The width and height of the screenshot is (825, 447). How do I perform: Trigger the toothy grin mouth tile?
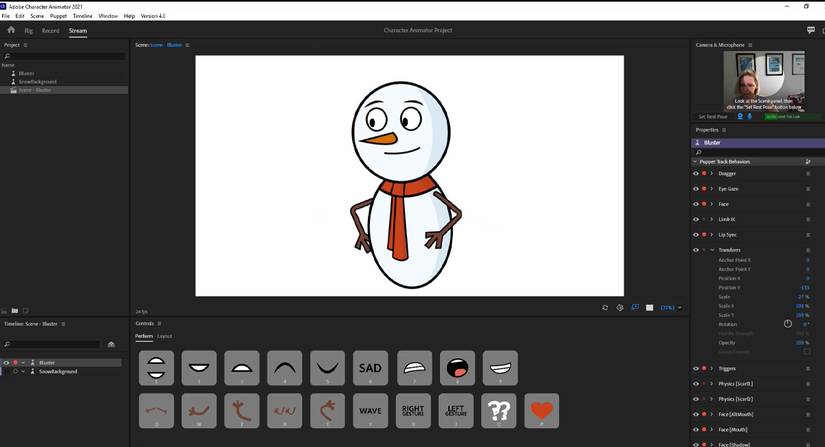pos(500,368)
